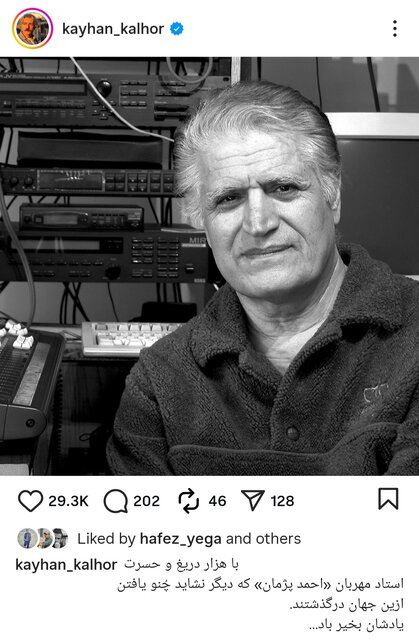This screenshot has height=640, width=419.
Task: Tap the 46 reposts count
Action: click(x=217, y=501)
